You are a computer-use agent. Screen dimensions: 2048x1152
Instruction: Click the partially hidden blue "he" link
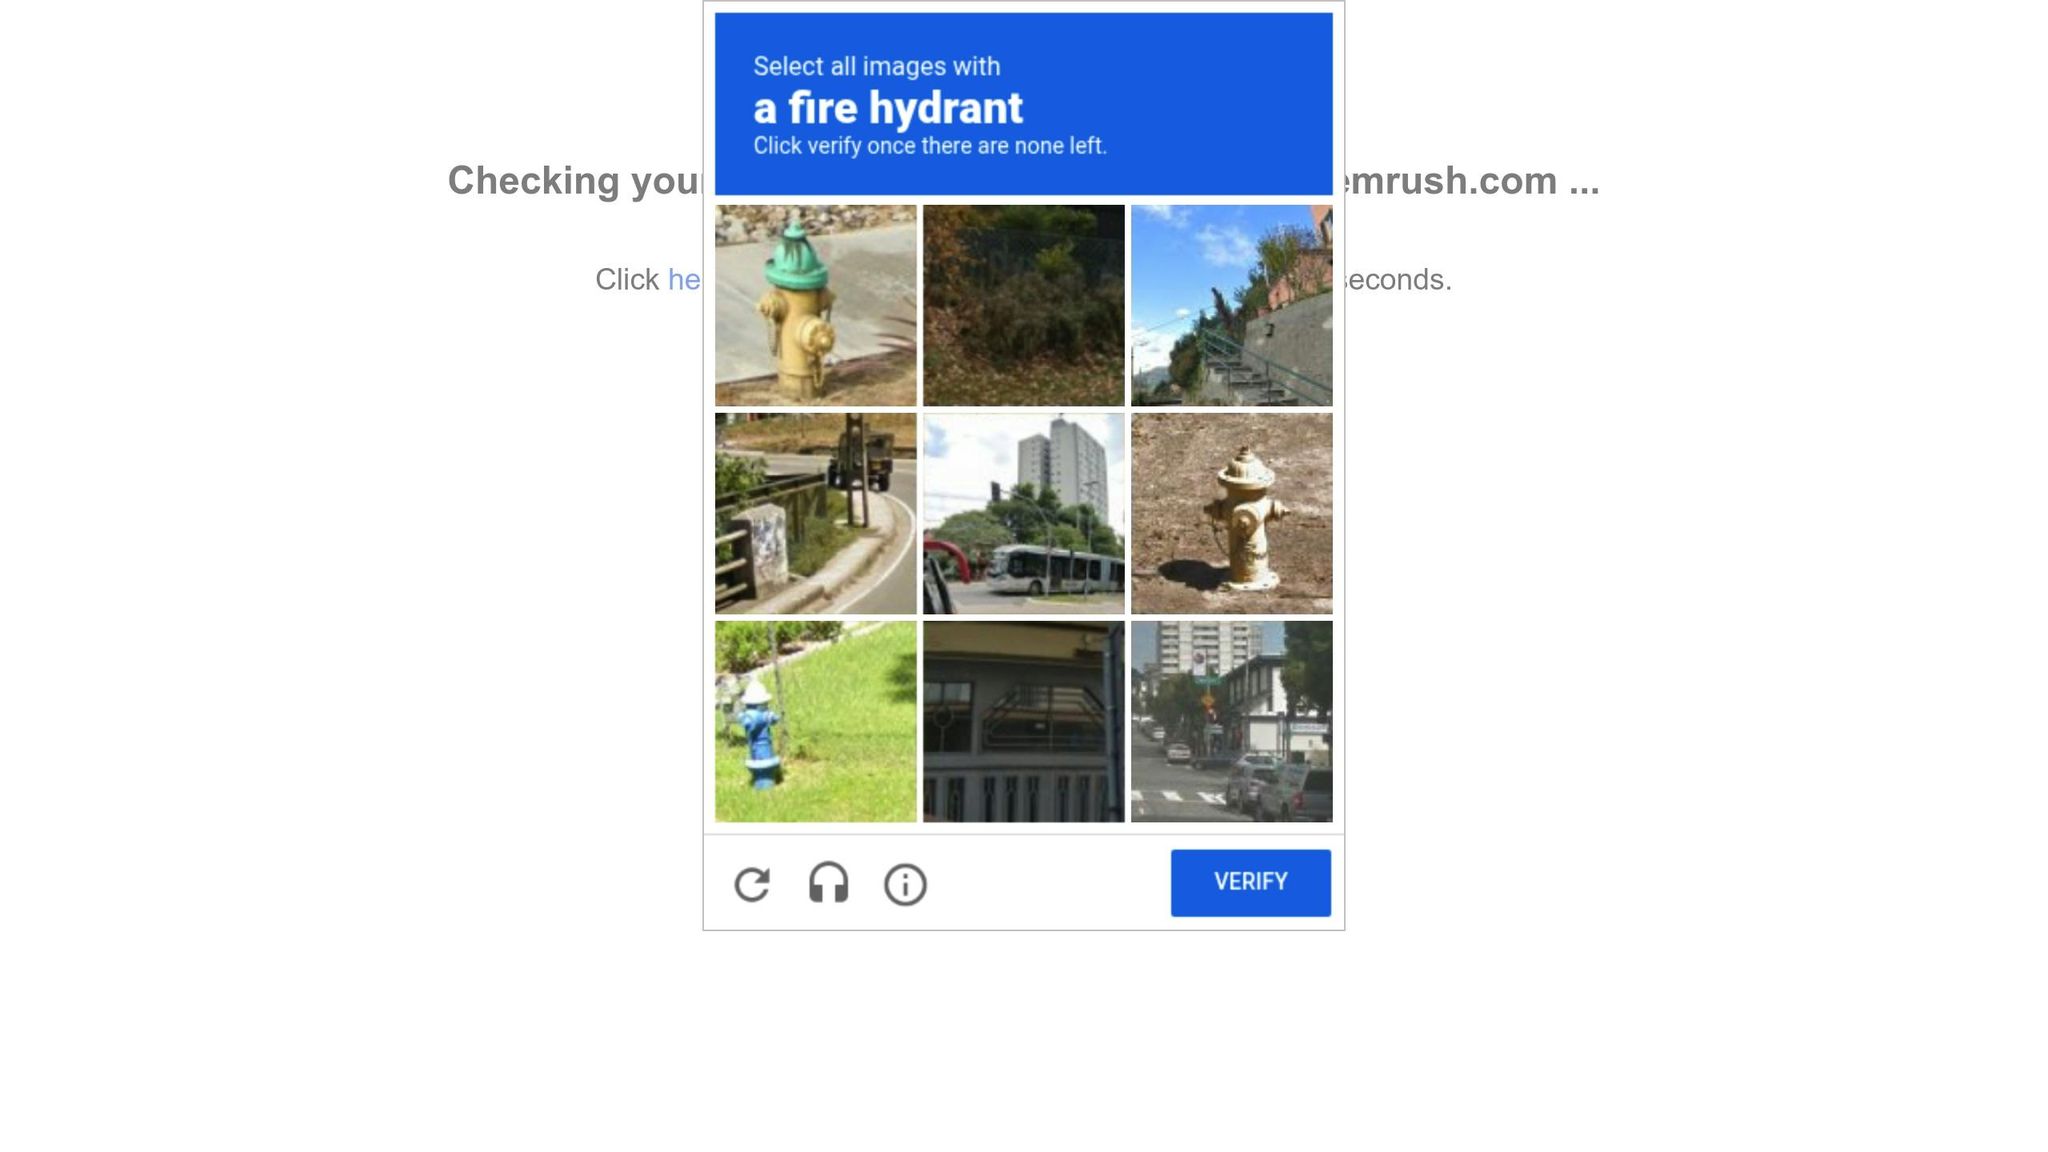685,280
